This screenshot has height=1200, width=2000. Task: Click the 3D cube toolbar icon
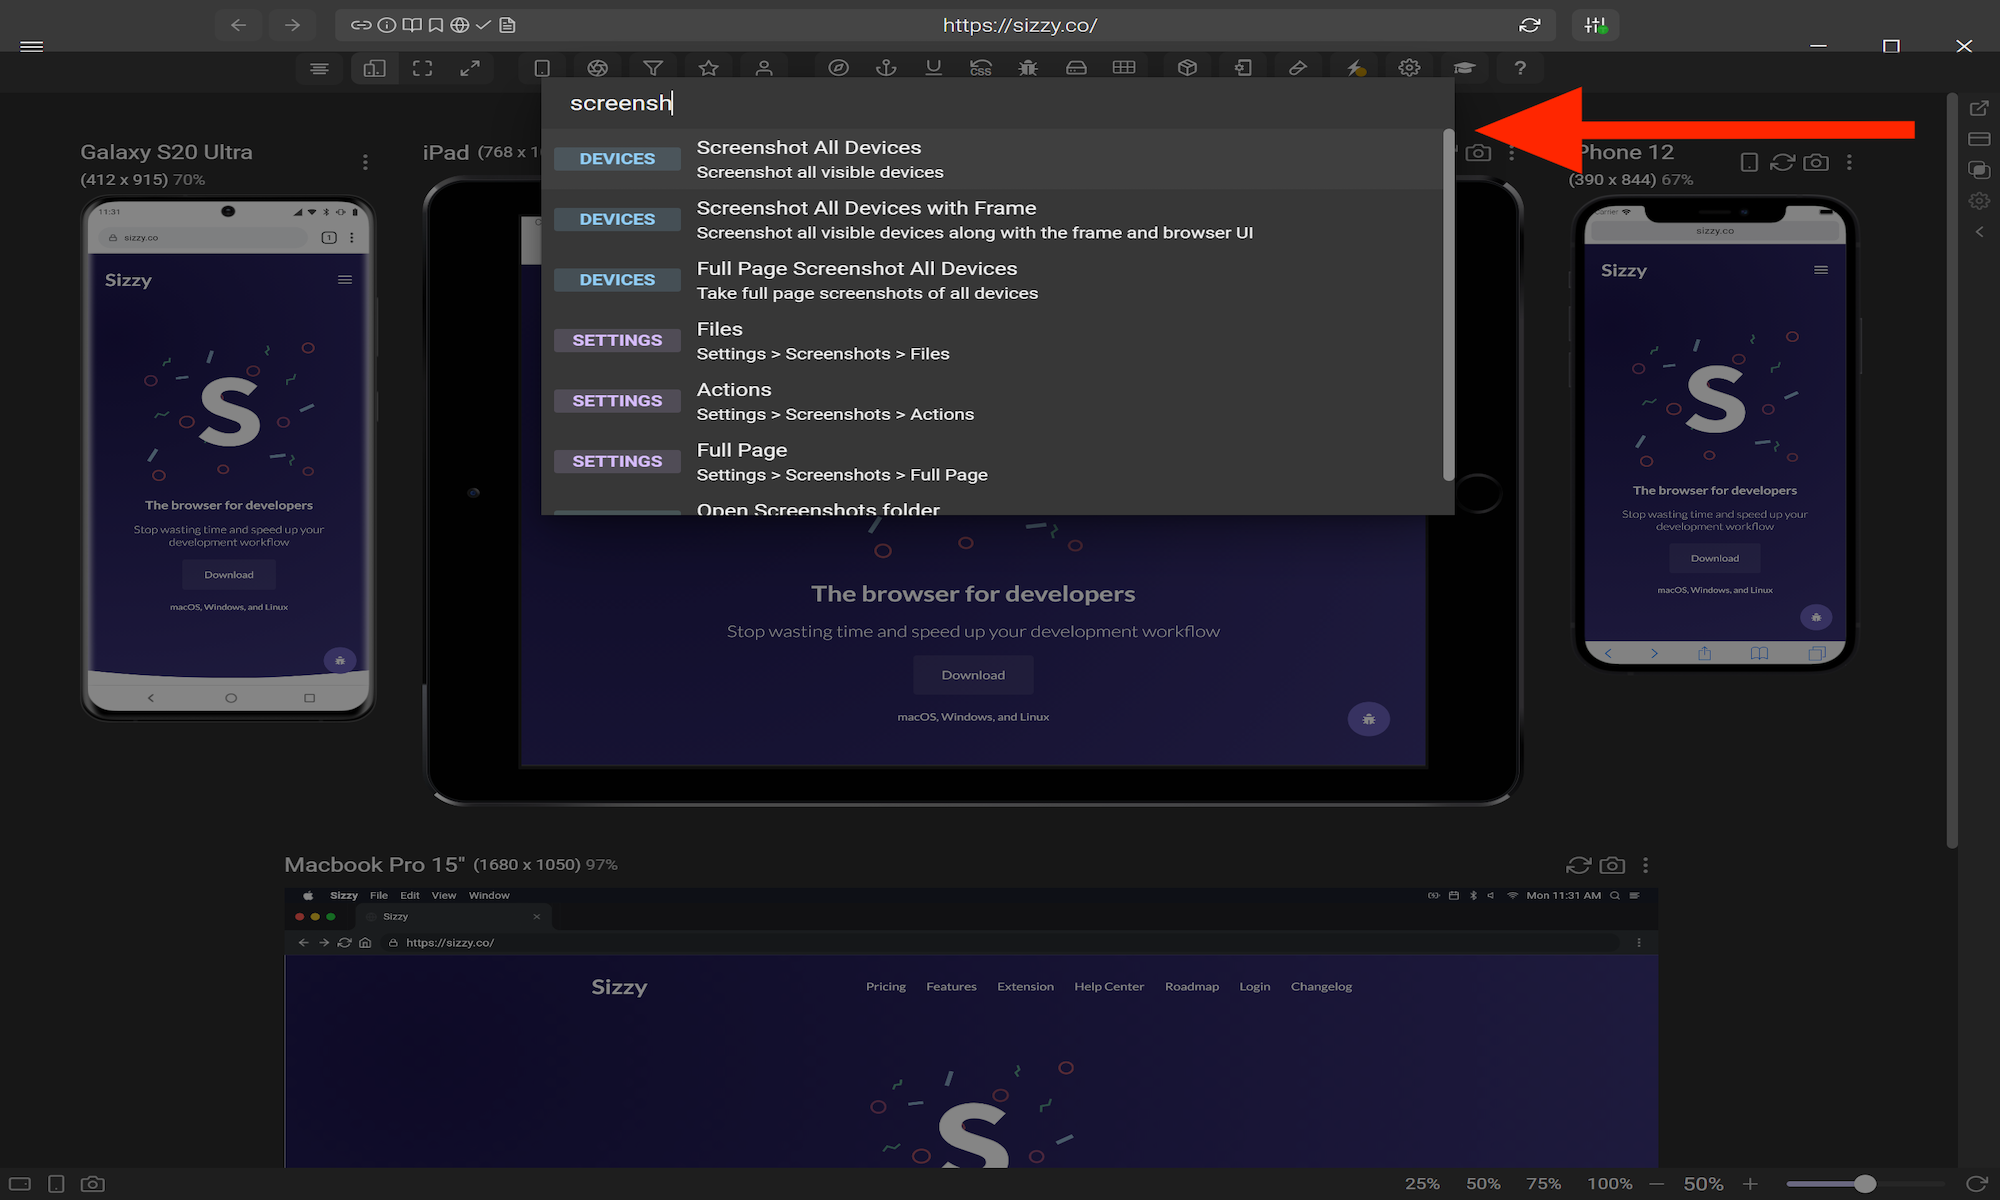[x=1188, y=68]
